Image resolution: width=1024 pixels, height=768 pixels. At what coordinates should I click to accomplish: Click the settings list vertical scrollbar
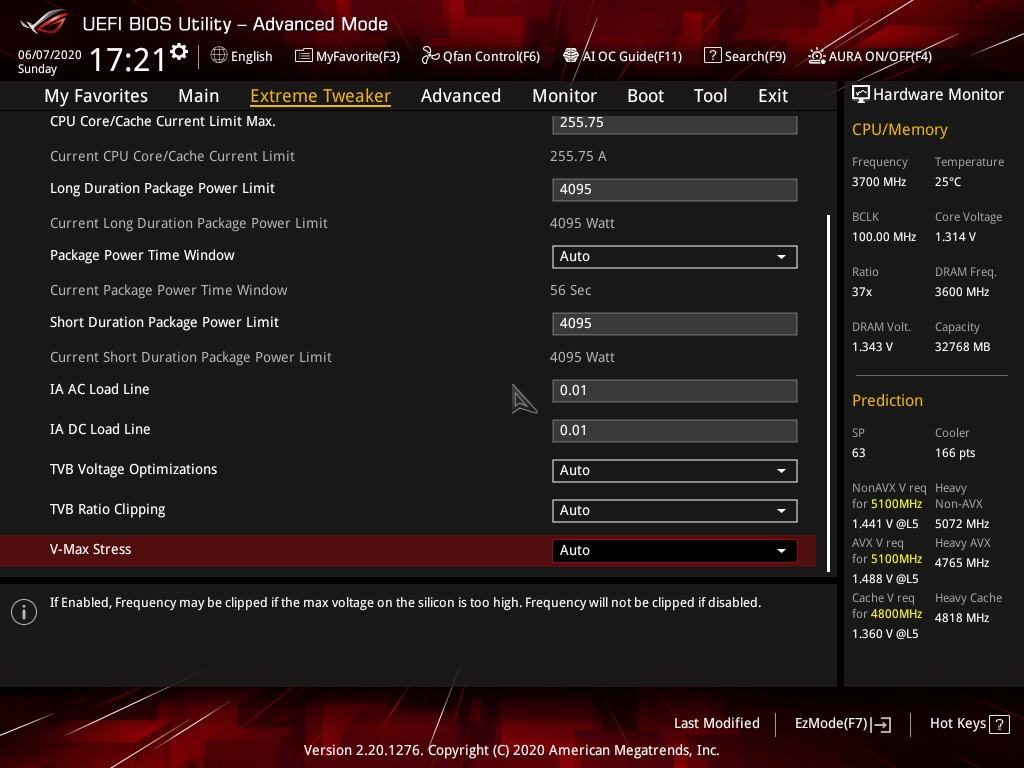click(x=829, y=392)
